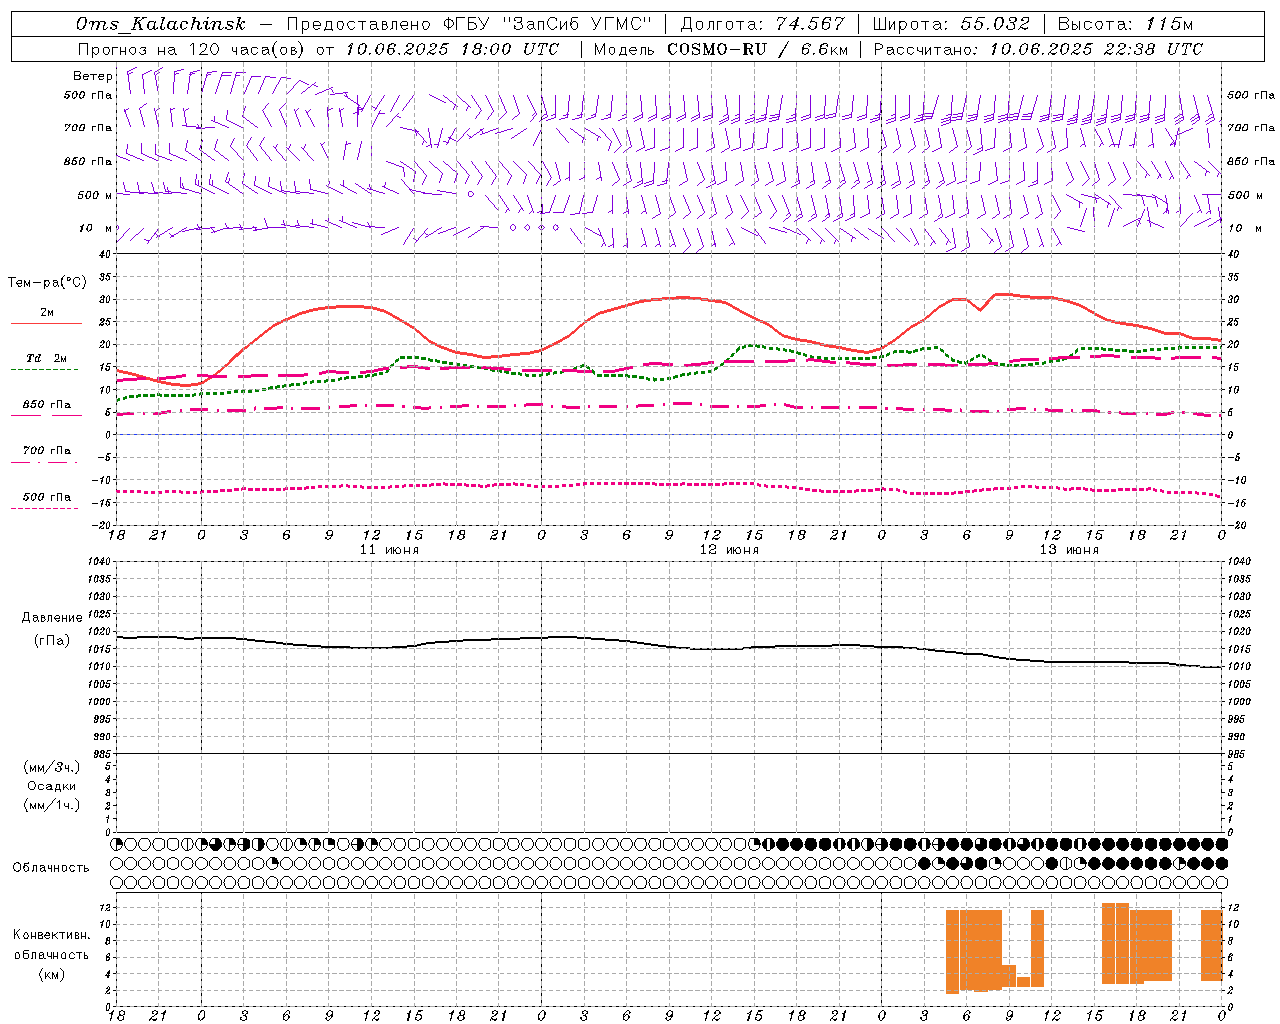Click the (мм/1ч.) precipitation unit label
Viewport: 1280px width, 1024px height.
pyautogui.click(x=52, y=805)
